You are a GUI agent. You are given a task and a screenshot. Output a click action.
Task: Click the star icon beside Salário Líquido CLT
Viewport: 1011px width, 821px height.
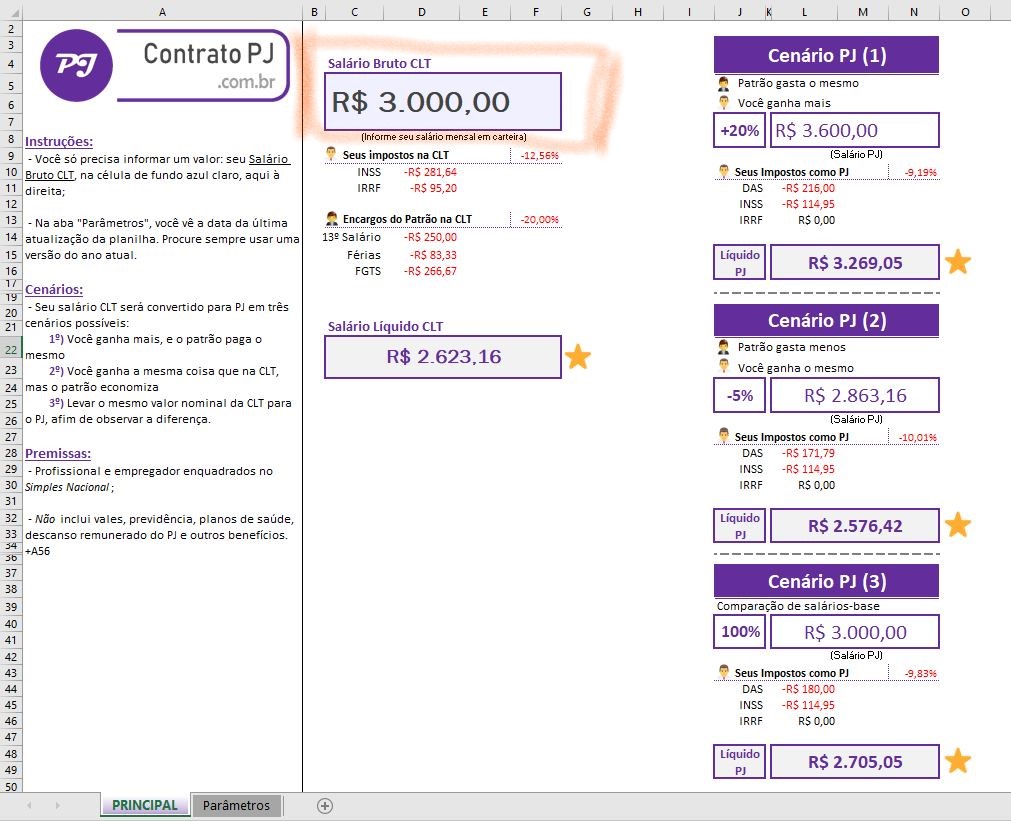(x=578, y=357)
